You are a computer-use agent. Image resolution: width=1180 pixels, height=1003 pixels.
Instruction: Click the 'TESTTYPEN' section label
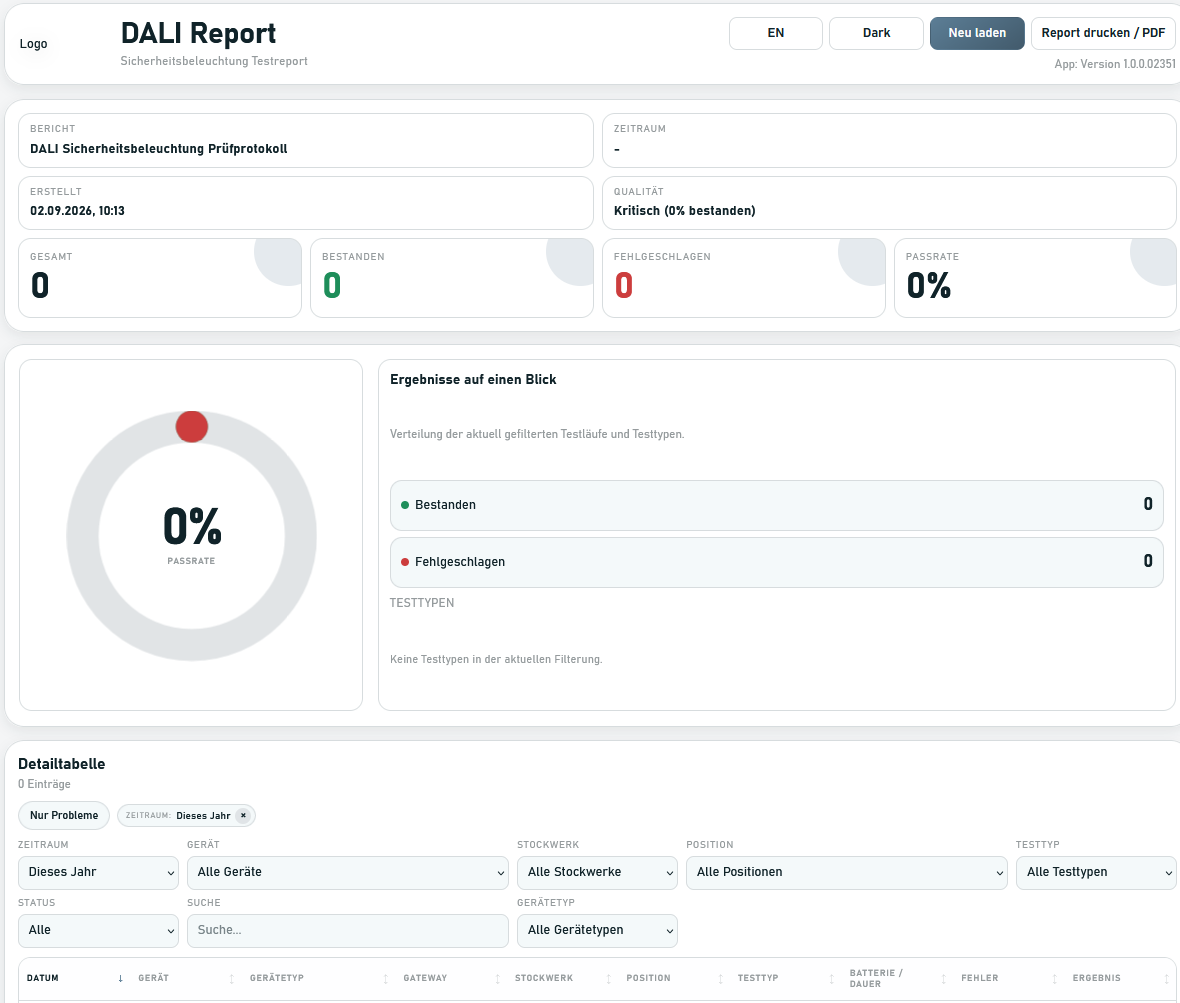pyautogui.click(x=421, y=603)
